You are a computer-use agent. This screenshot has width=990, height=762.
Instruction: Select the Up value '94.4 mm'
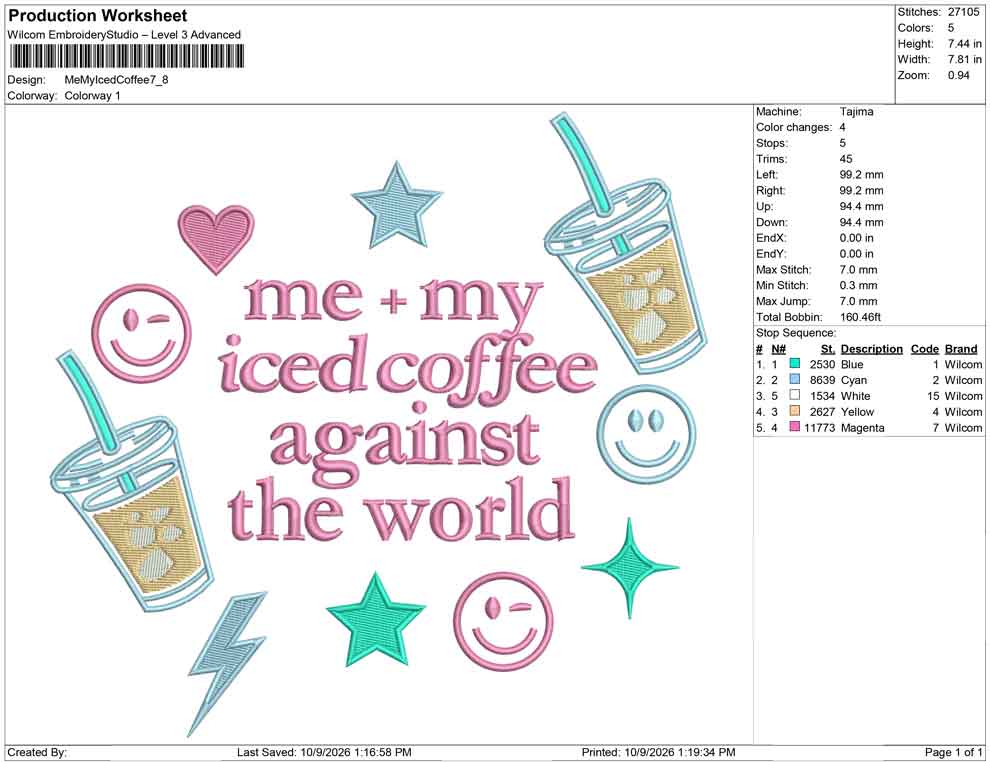(x=861, y=206)
